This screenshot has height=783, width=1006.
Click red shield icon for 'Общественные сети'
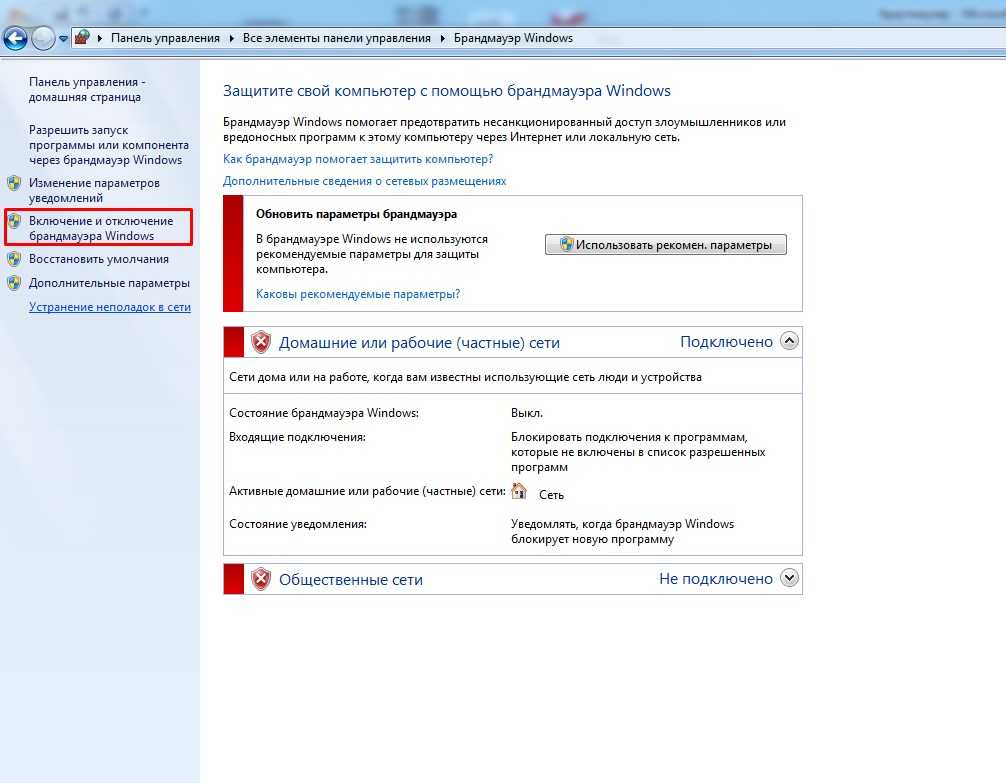point(261,579)
